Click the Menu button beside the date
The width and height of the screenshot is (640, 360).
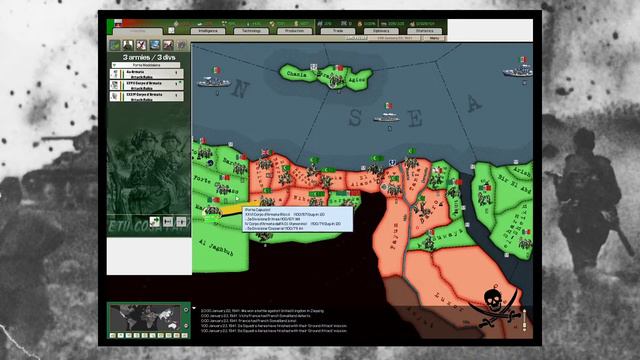point(434,38)
